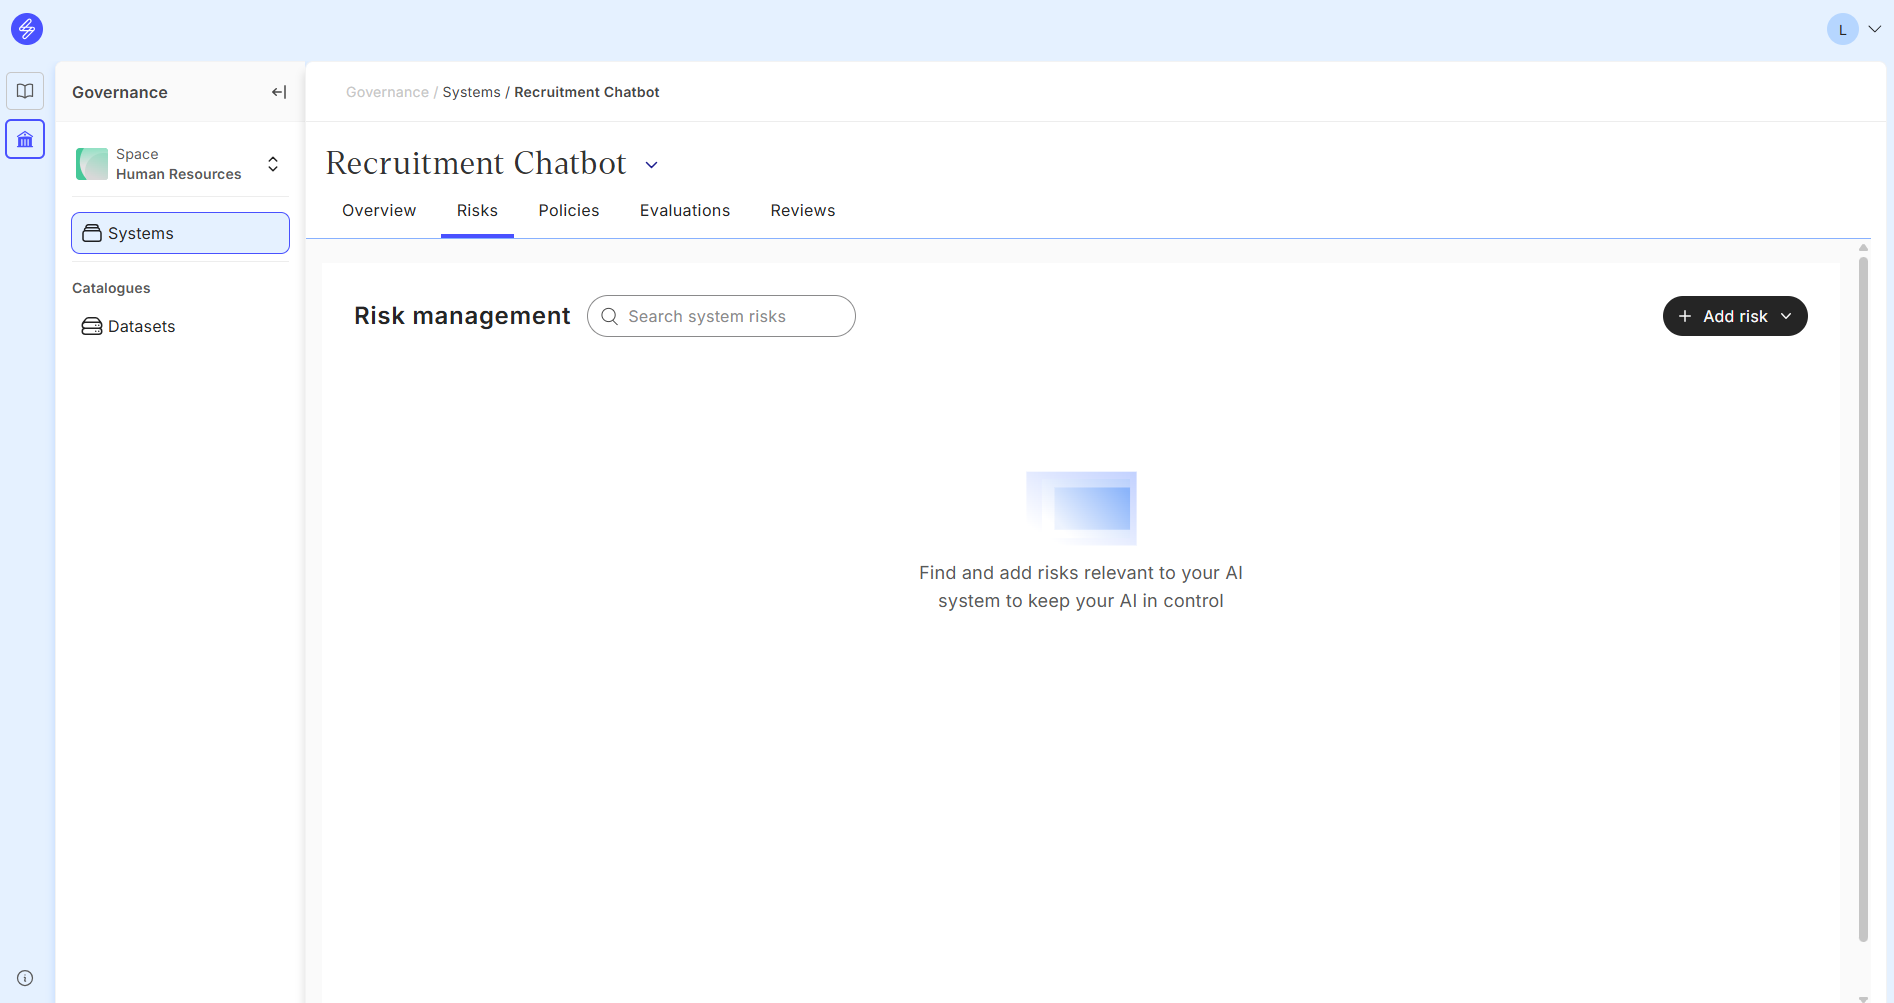Click the Human Resources space thumbnail
Screen dimensions: 1894x1003
point(92,164)
